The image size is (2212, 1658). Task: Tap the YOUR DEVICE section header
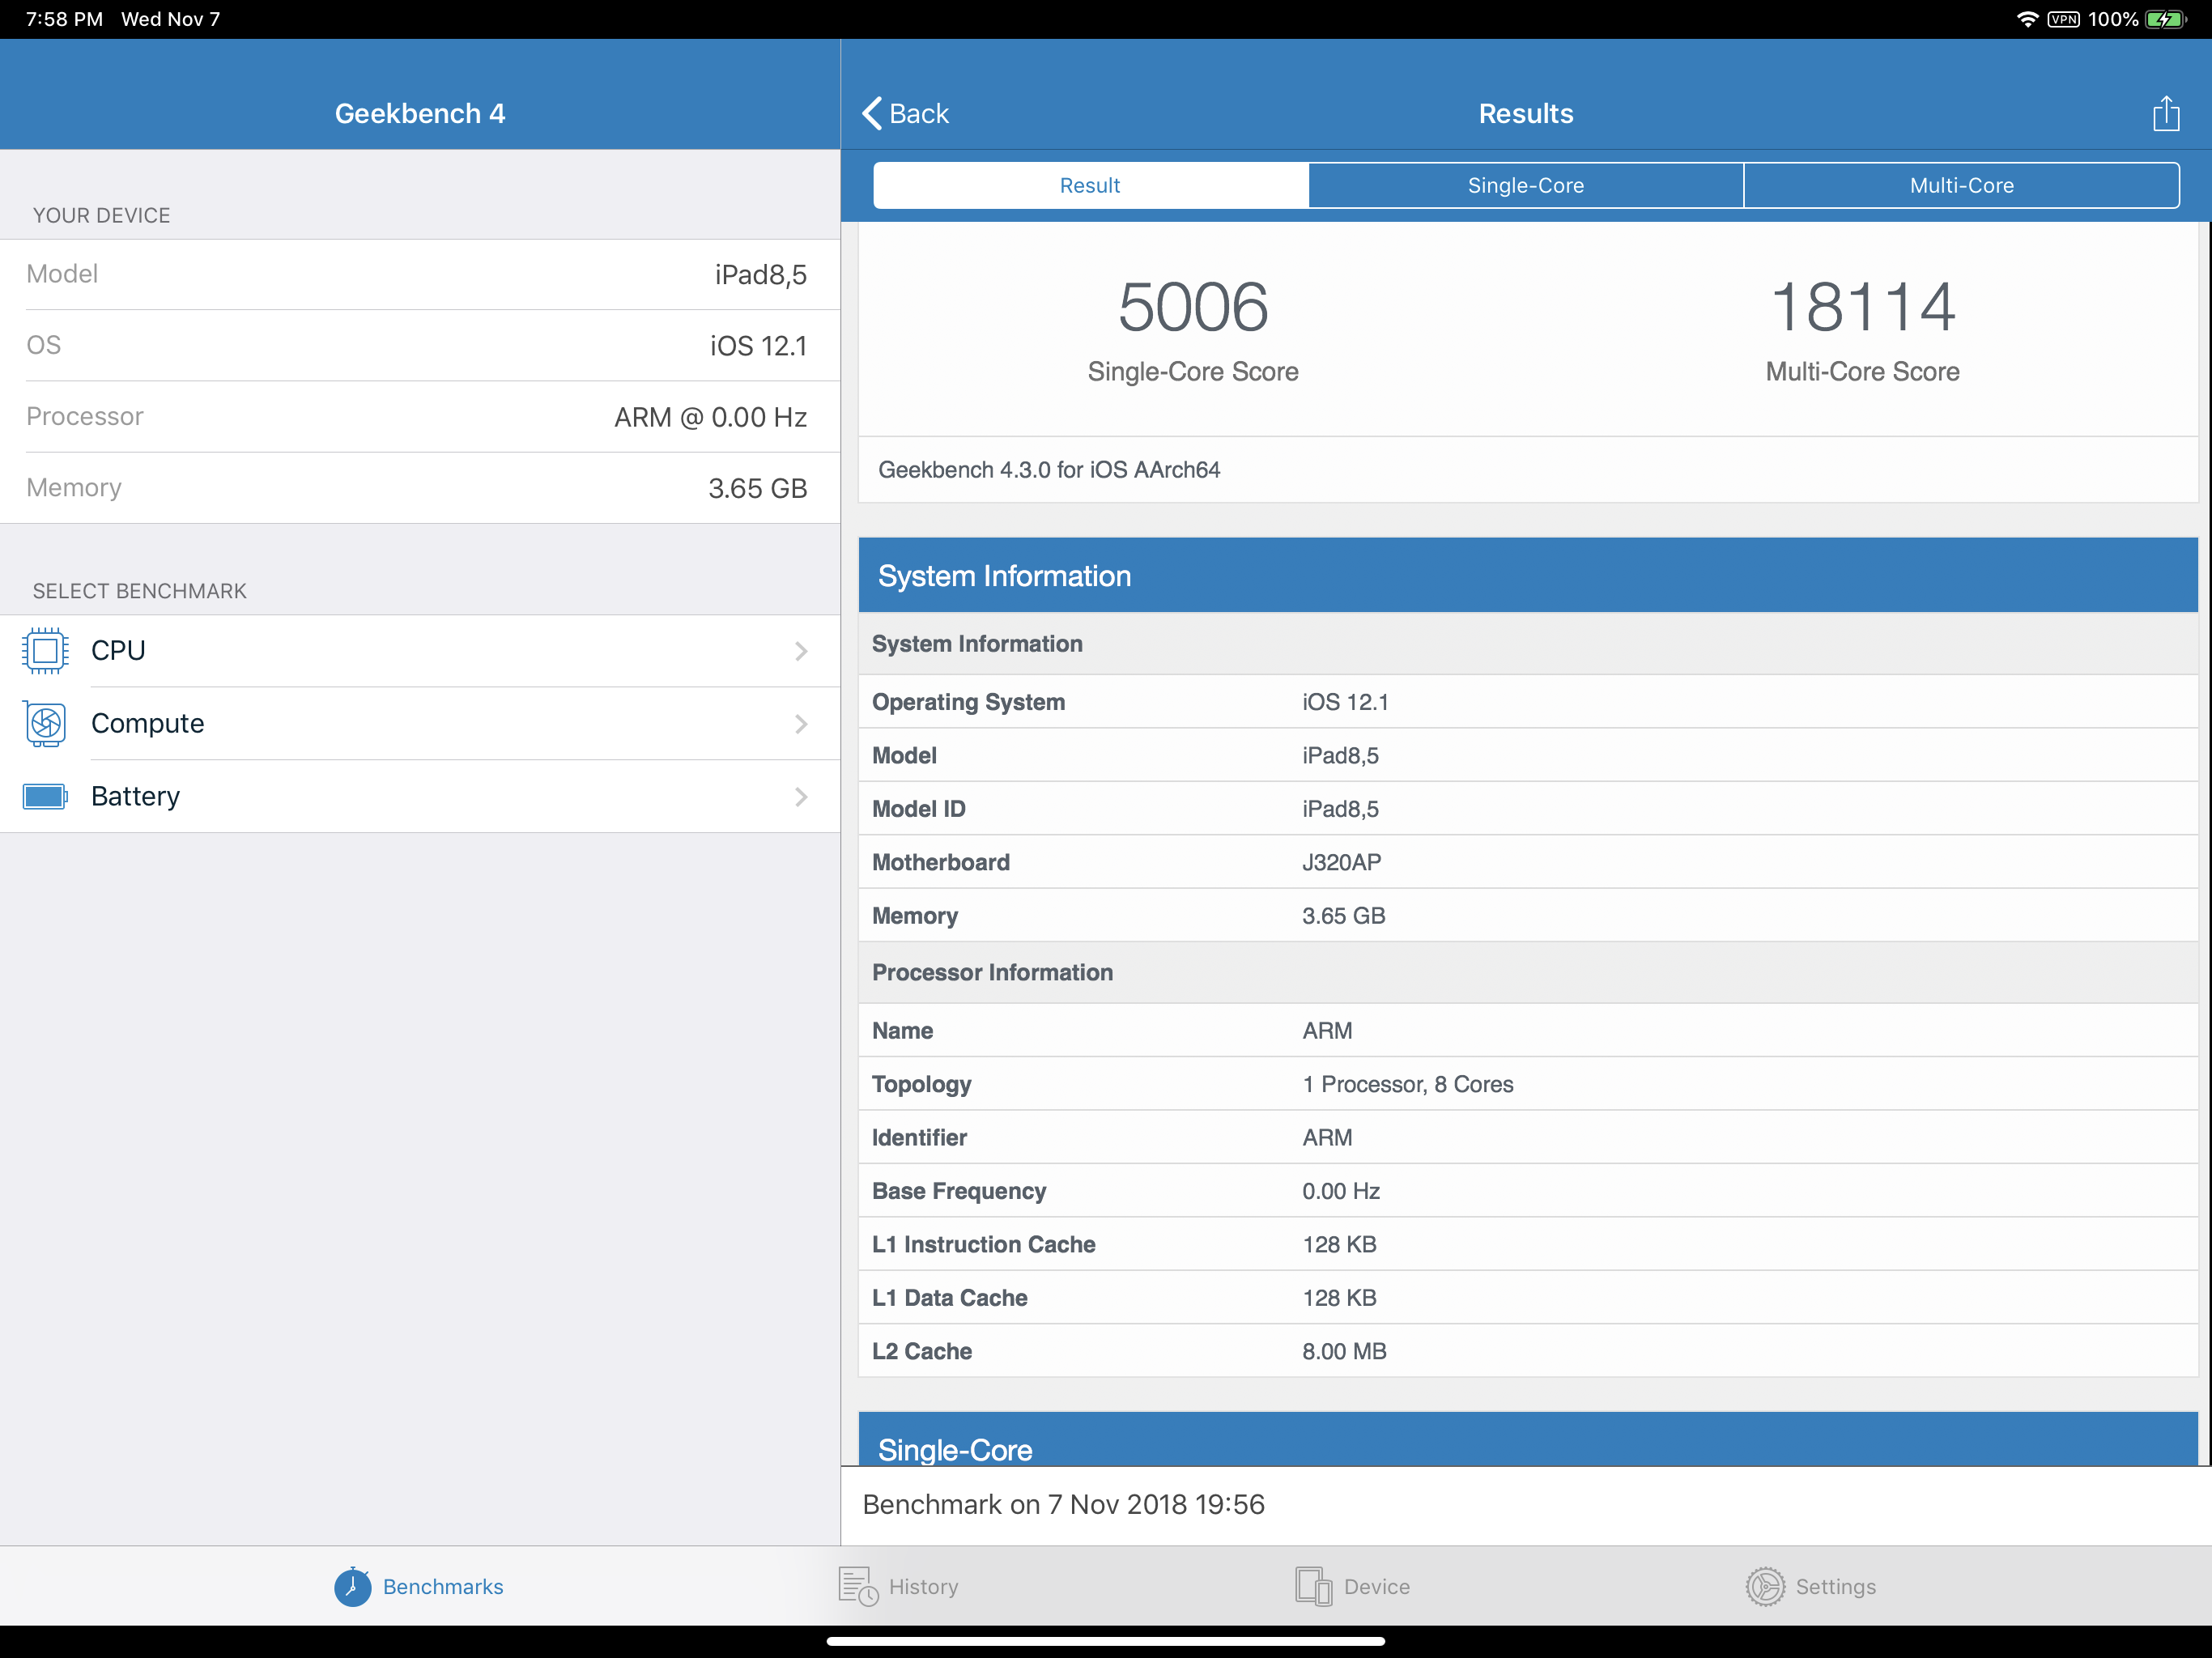tap(101, 216)
